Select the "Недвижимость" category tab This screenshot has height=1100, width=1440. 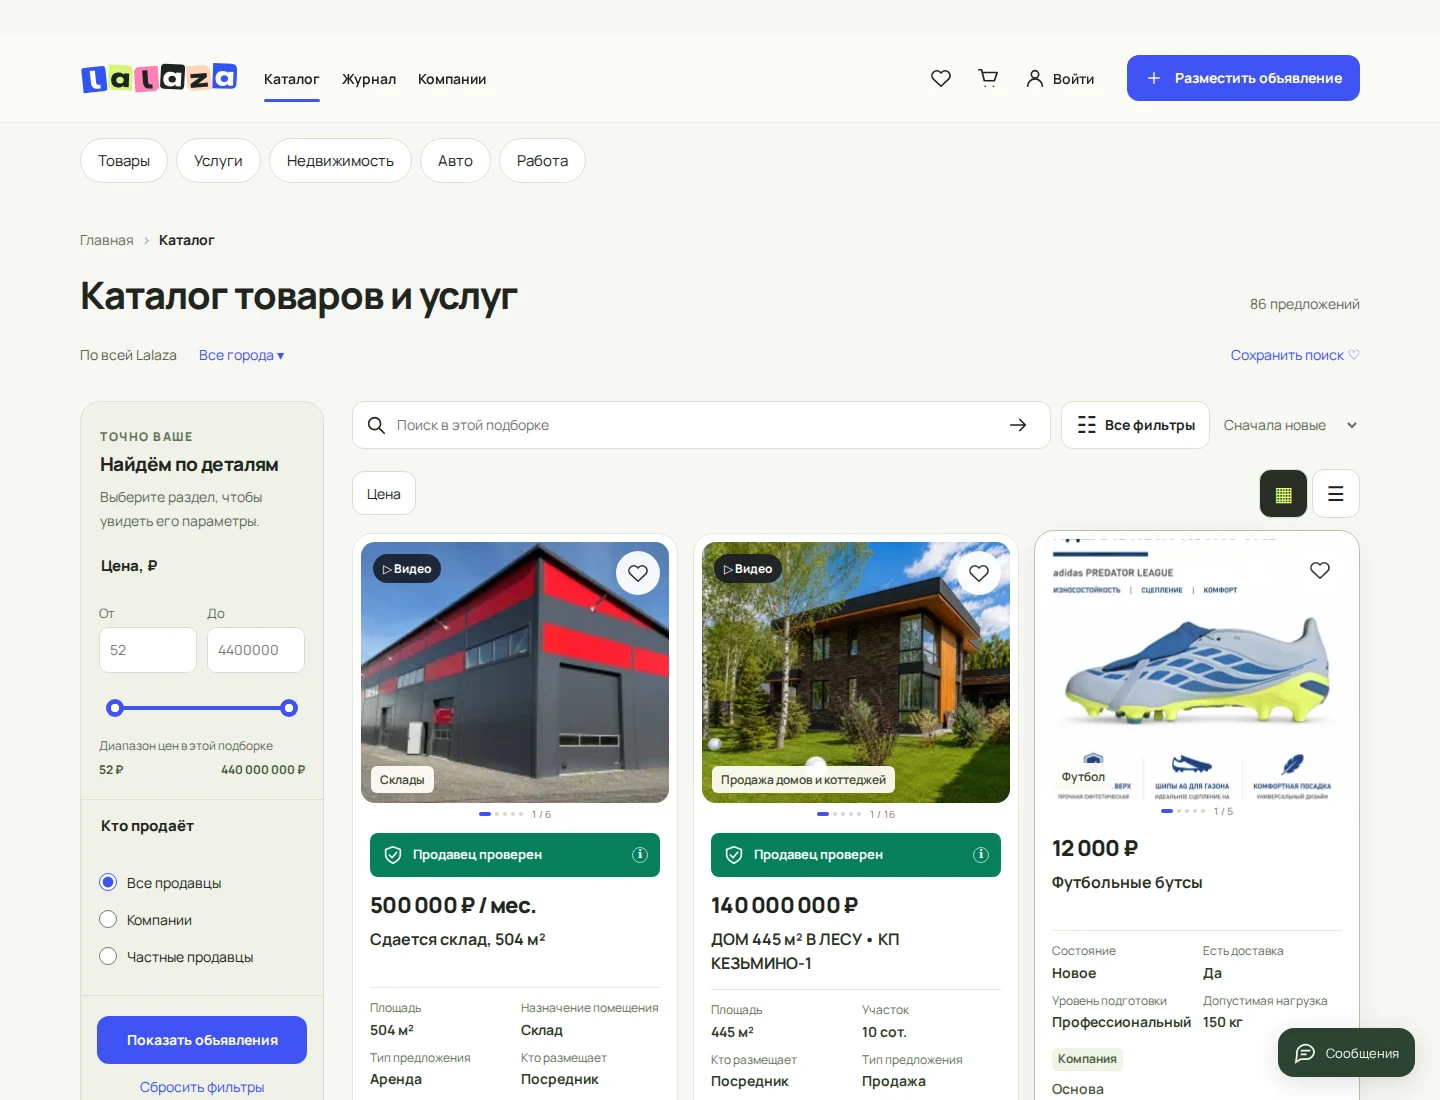click(x=340, y=160)
